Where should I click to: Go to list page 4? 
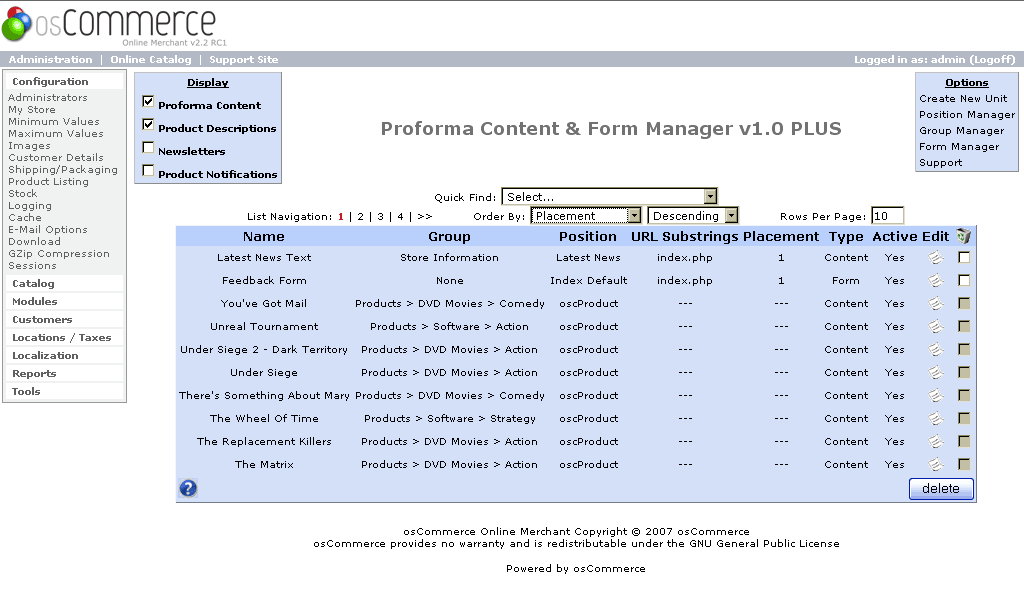(400, 216)
